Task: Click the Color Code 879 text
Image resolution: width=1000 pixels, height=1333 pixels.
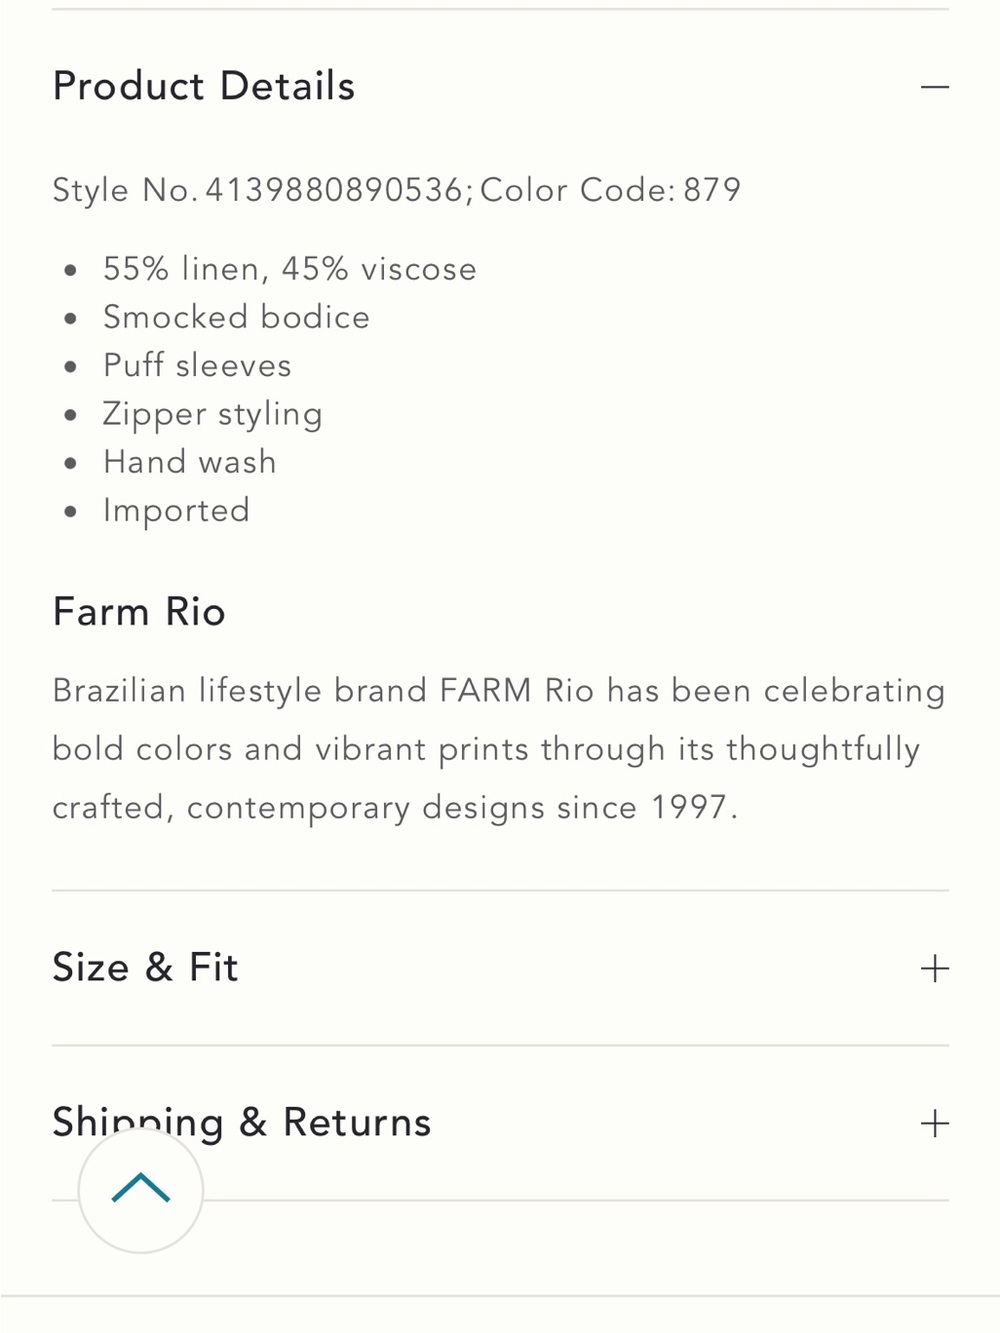Action: [611, 190]
